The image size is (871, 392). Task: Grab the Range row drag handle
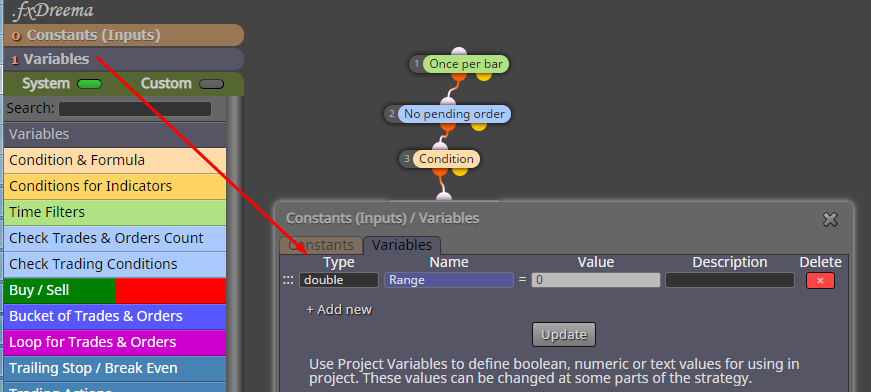288,280
